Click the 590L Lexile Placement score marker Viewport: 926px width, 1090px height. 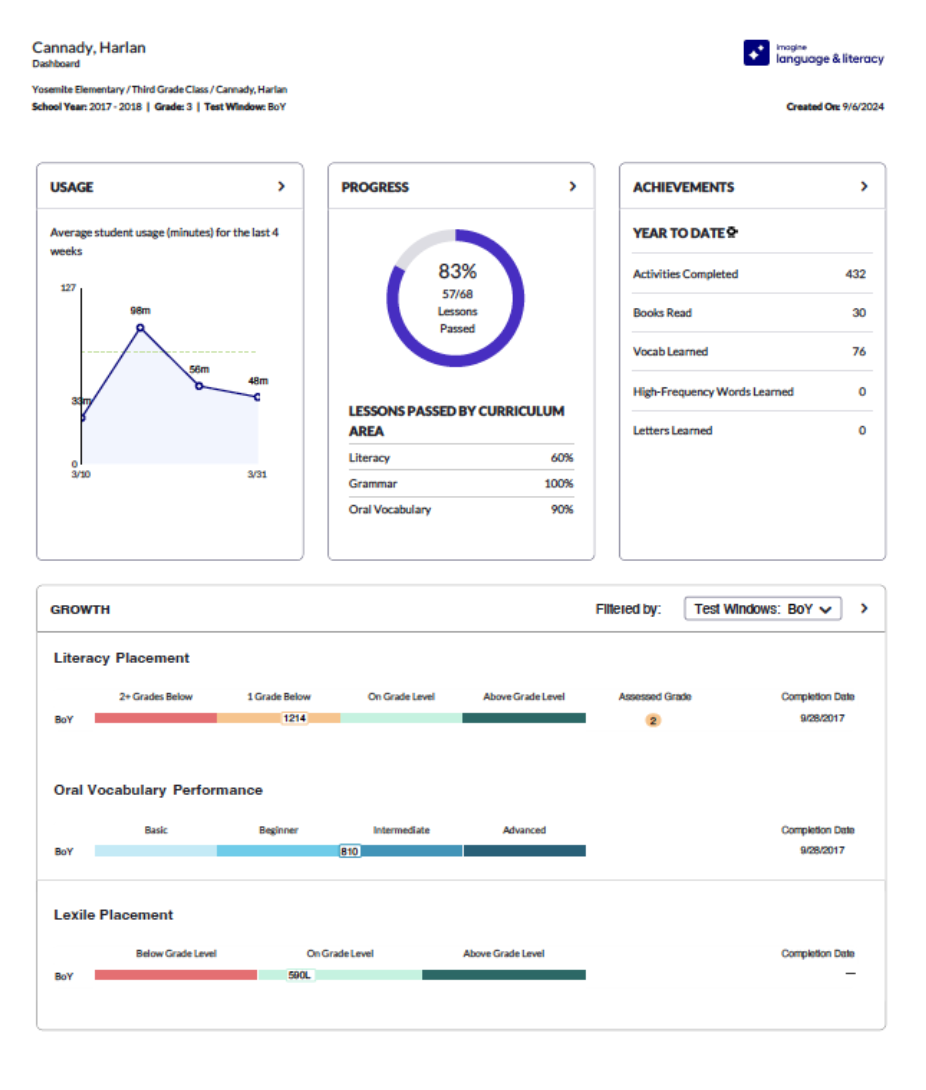point(300,975)
